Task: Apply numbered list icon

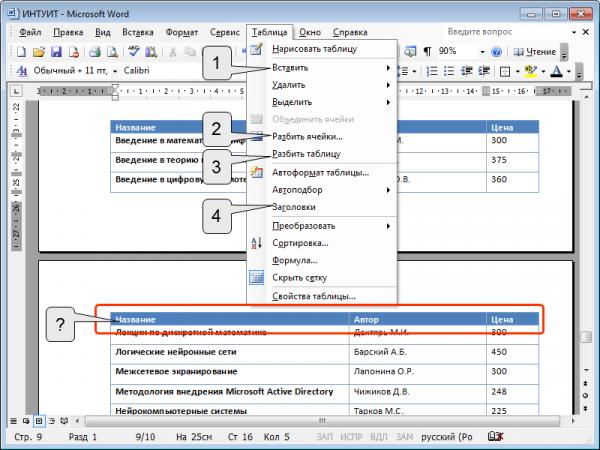Action: (432, 71)
